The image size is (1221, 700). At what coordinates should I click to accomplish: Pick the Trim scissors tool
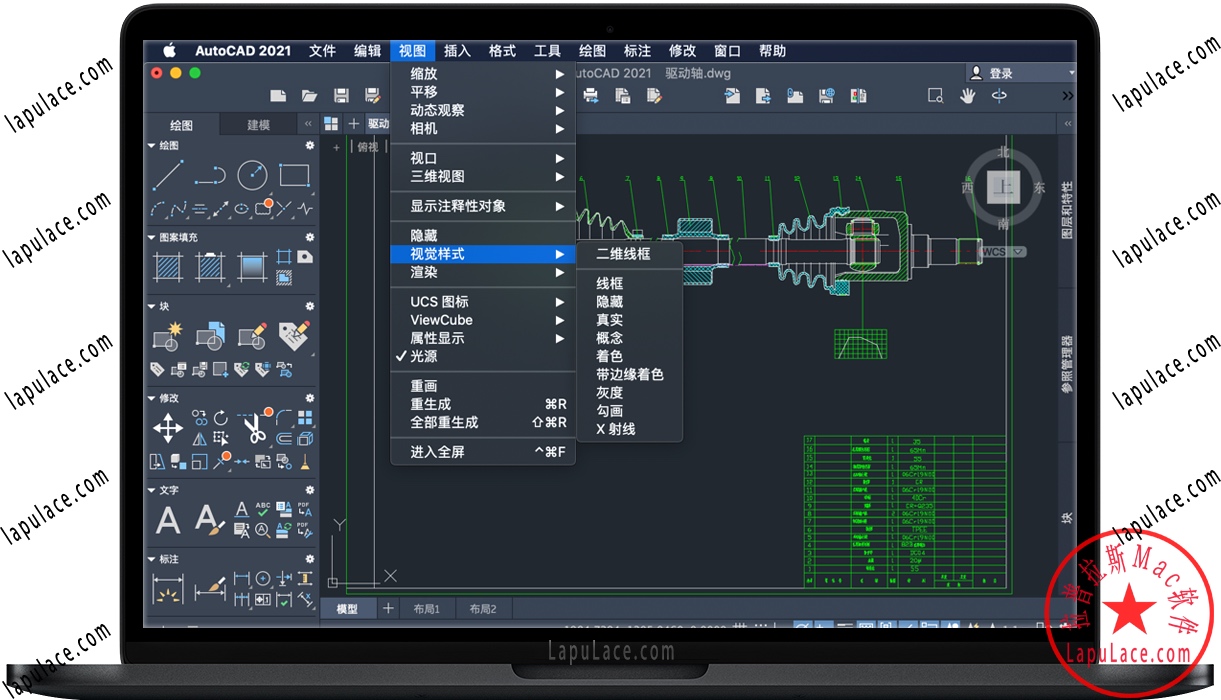(253, 430)
